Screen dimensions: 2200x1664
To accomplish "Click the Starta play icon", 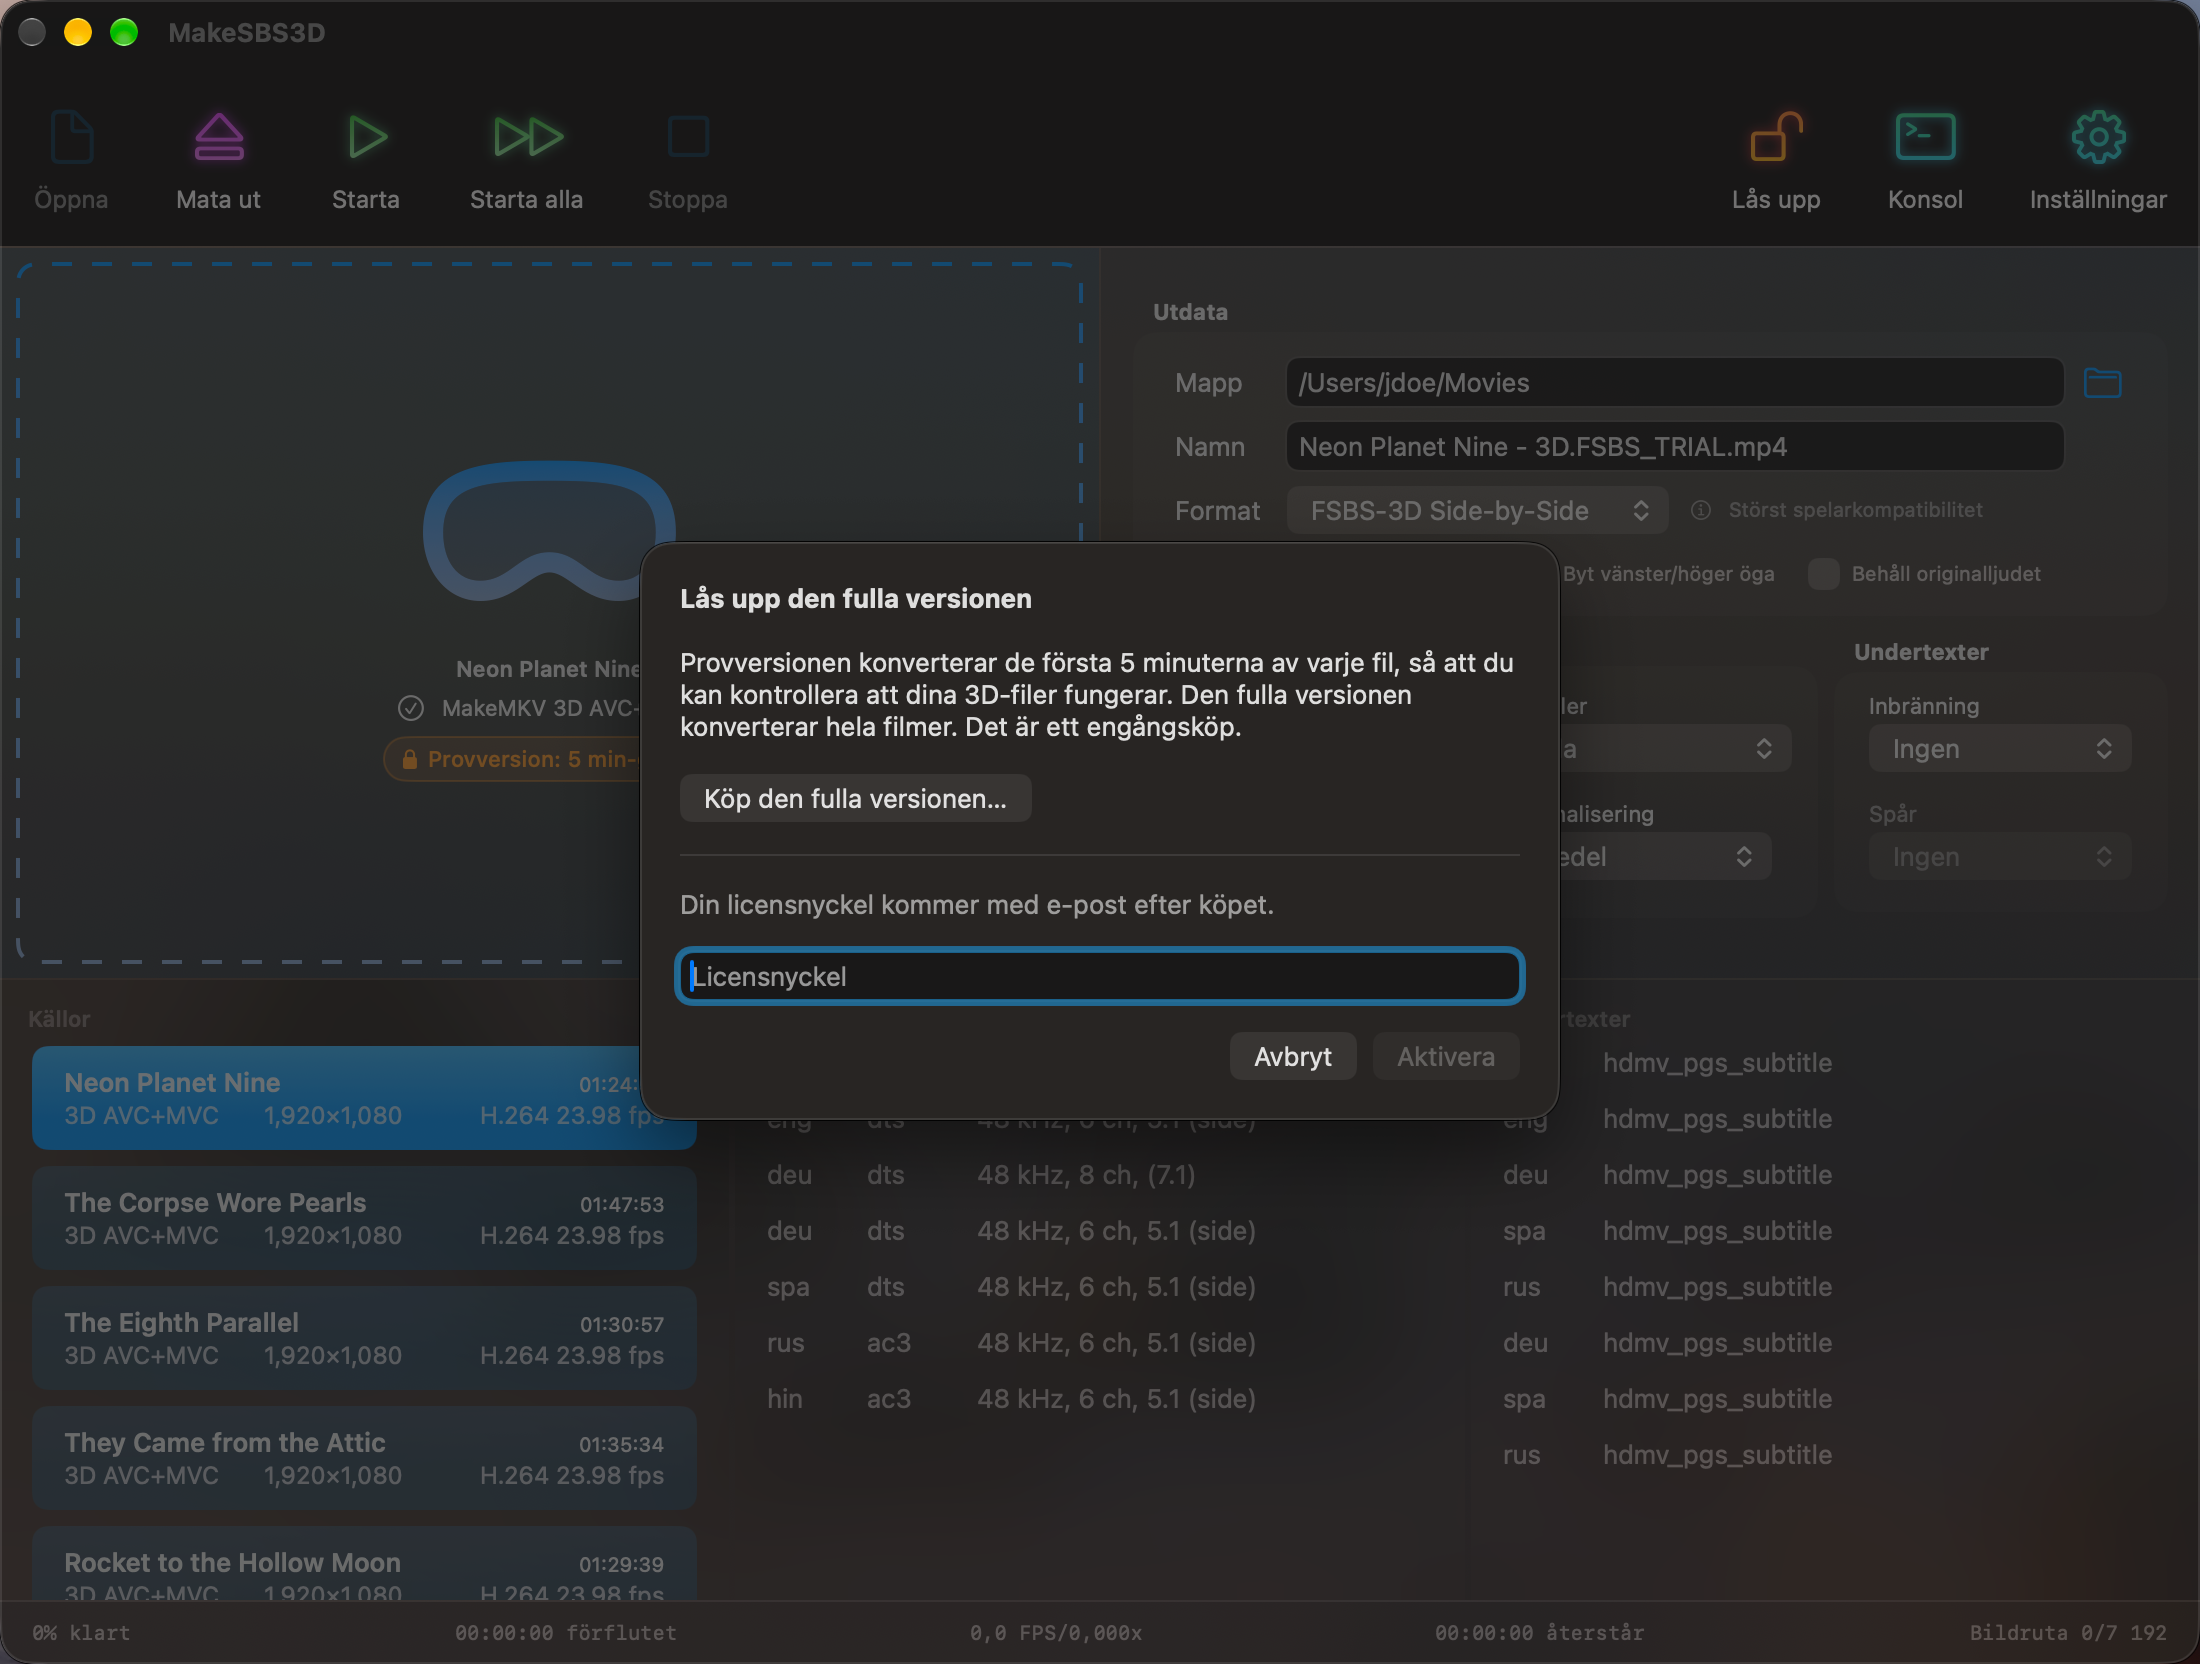I will point(366,137).
